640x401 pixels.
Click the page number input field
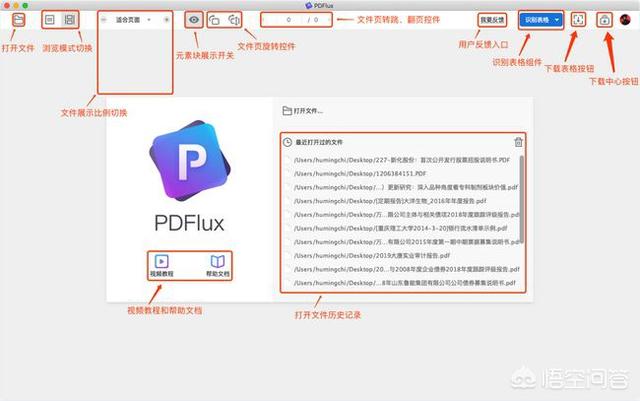coord(289,20)
